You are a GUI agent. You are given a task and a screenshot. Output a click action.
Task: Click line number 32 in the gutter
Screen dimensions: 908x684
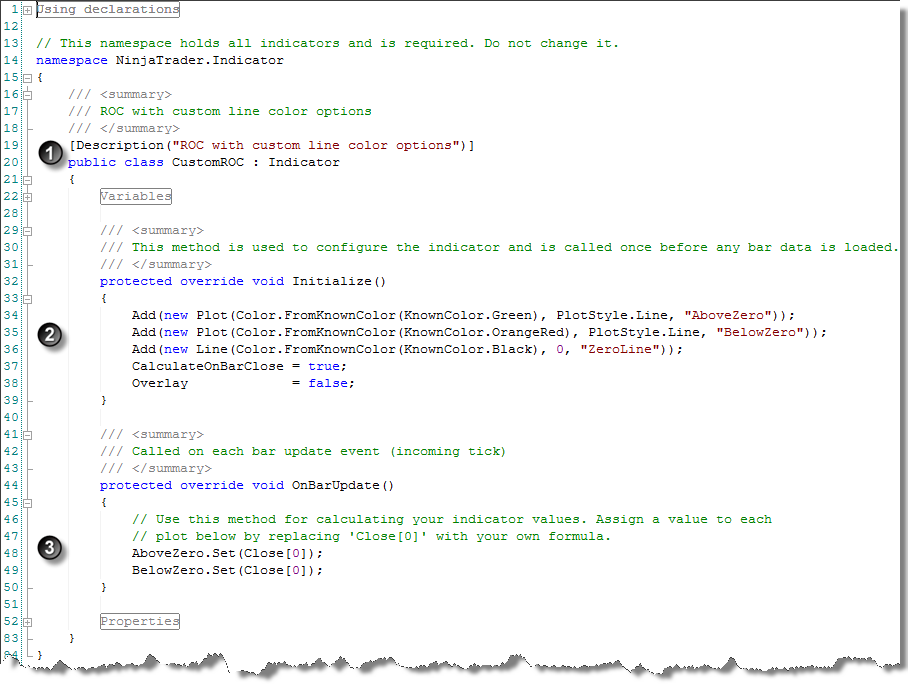click(x=11, y=281)
